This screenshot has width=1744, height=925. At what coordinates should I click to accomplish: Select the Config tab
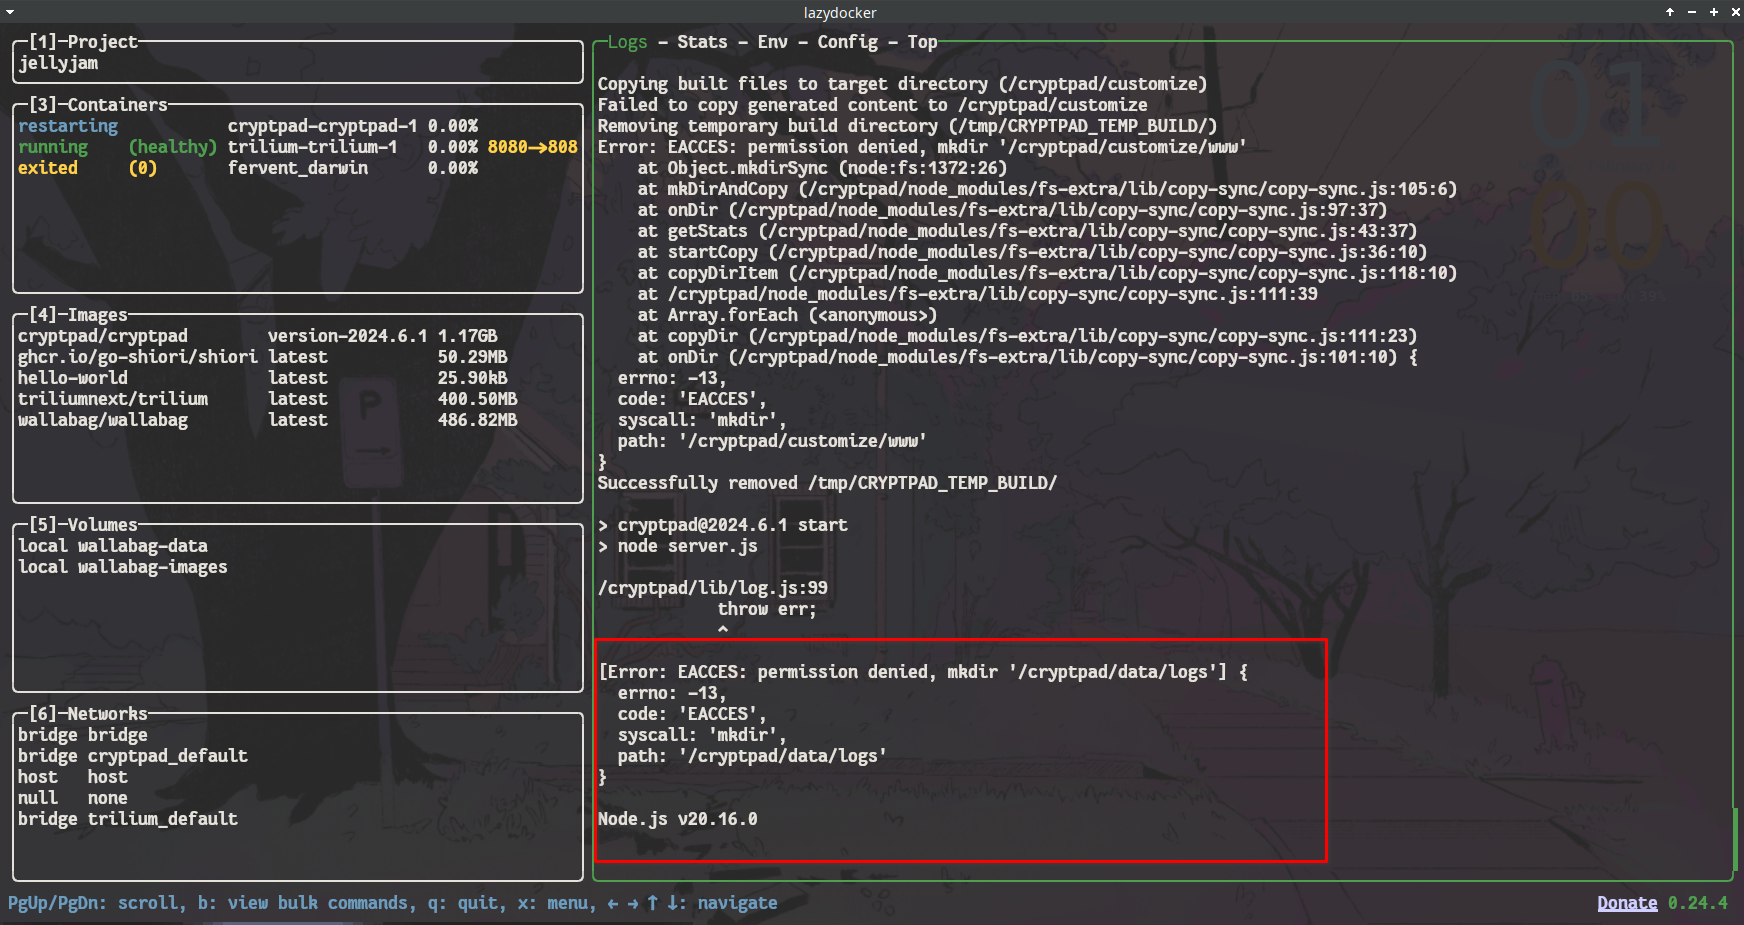[847, 42]
